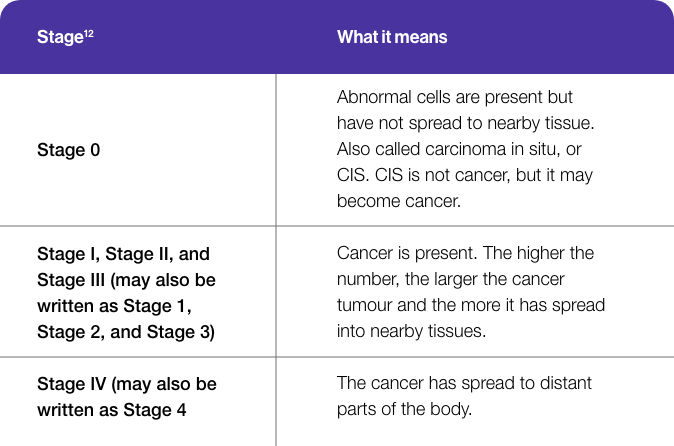Viewport: 674px width, 446px height.
Task: Click the "Stage" column header
Action: click(x=60, y=38)
